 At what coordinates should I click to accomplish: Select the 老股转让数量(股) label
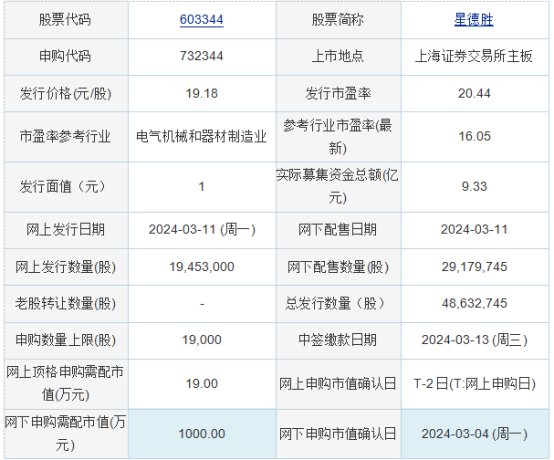pos(65,303)
